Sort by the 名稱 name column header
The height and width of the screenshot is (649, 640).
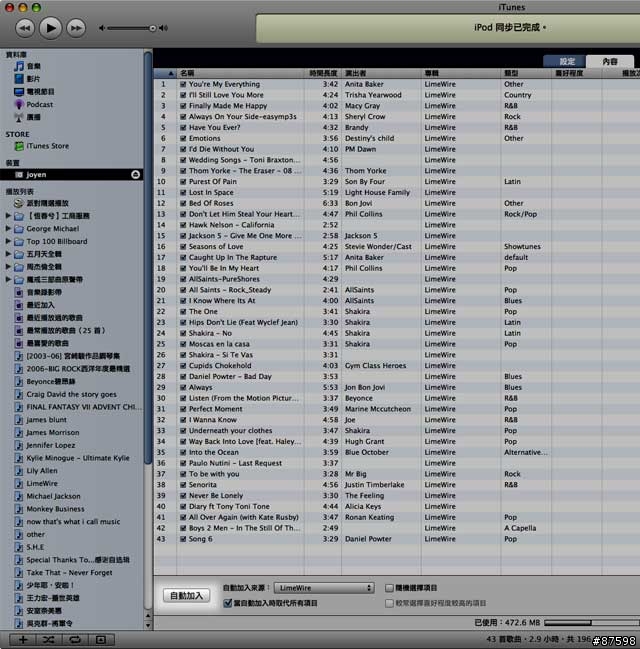(240, 73)
